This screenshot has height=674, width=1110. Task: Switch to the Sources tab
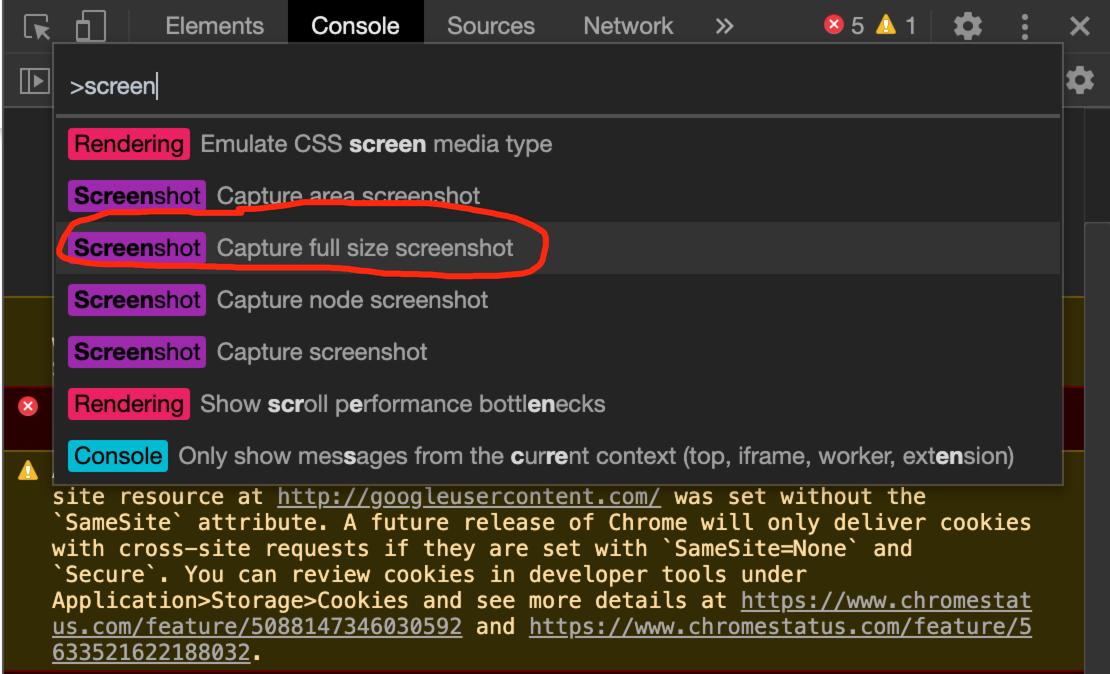pos(491,27)
